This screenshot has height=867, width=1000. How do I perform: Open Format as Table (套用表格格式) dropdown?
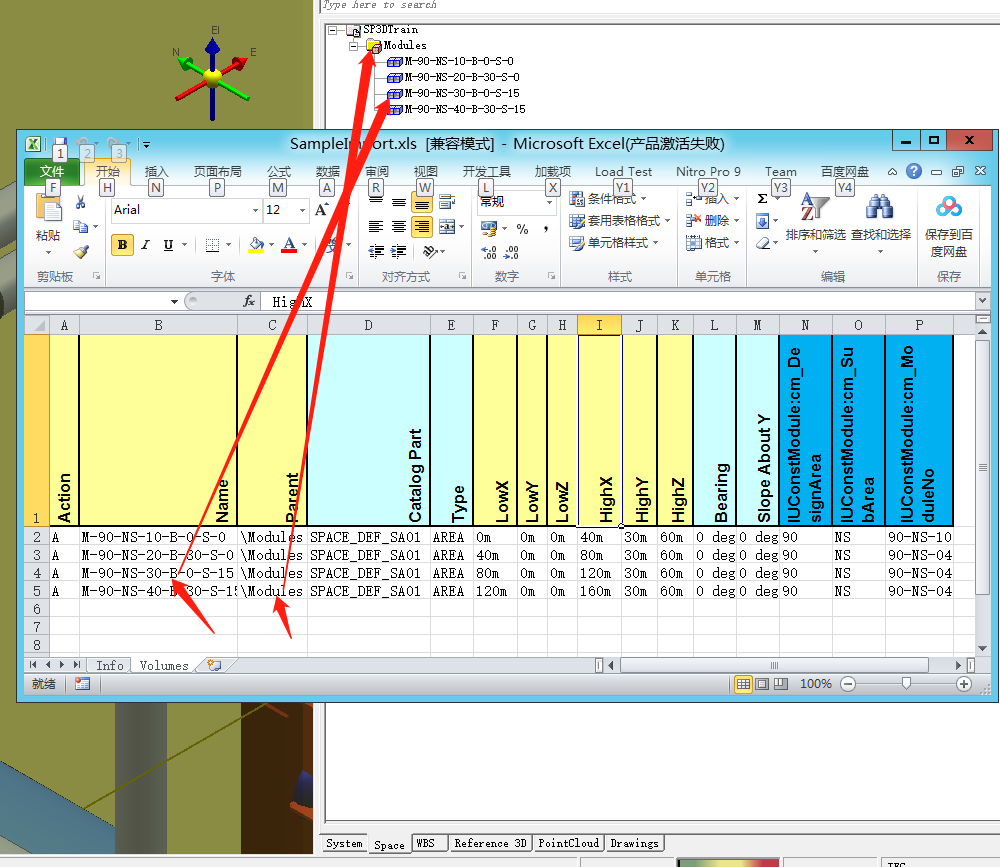coord(619,221)
